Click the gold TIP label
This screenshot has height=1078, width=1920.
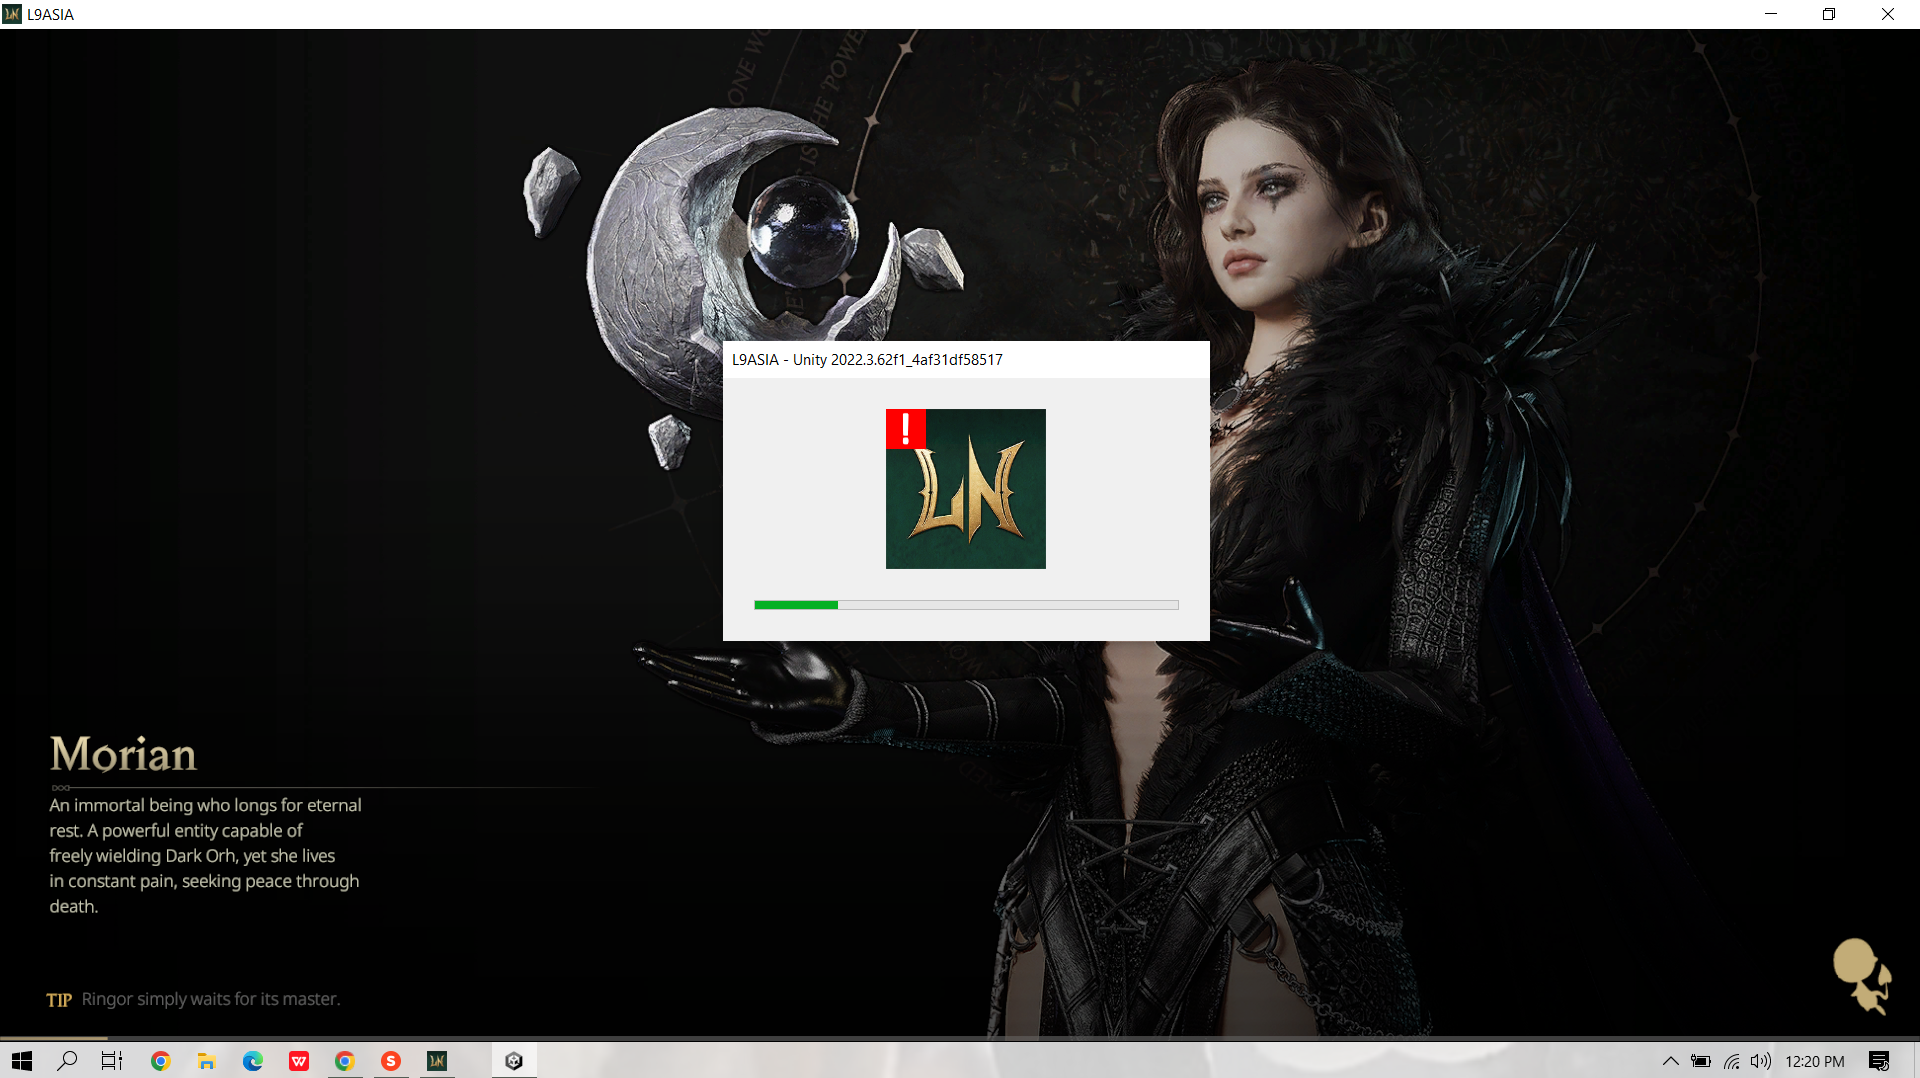(x=59, y=1000)
